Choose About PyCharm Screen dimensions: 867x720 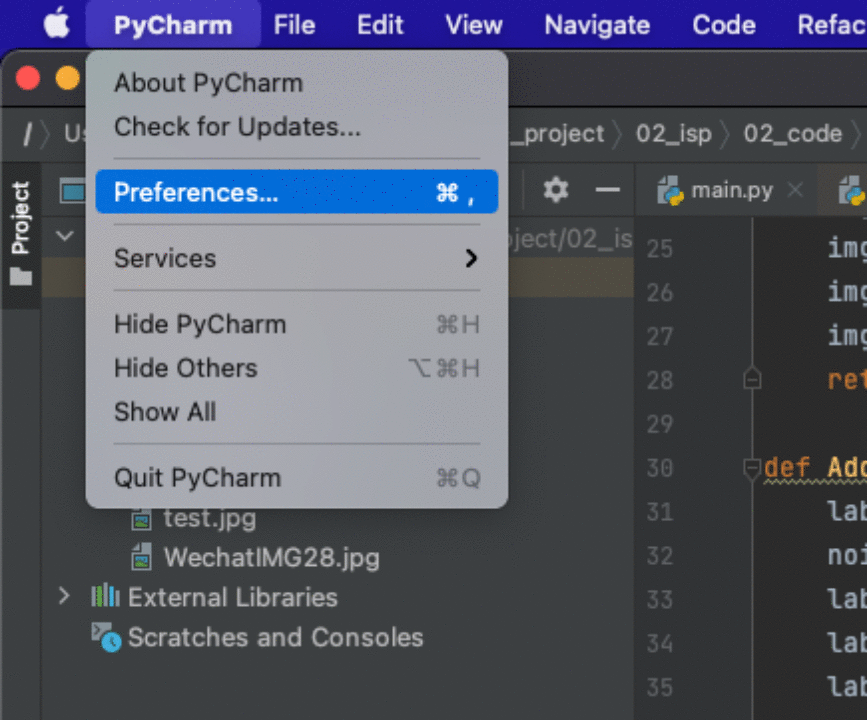[297, 83]
